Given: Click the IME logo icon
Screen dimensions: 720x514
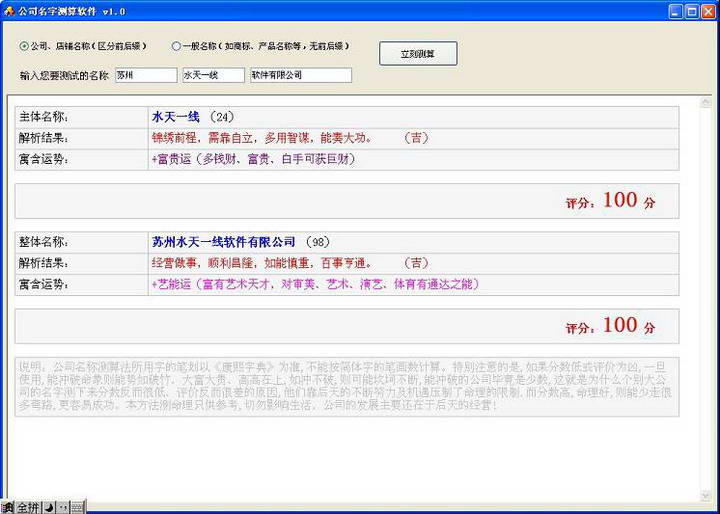Looking at the screenshot, I should (7, 507).
